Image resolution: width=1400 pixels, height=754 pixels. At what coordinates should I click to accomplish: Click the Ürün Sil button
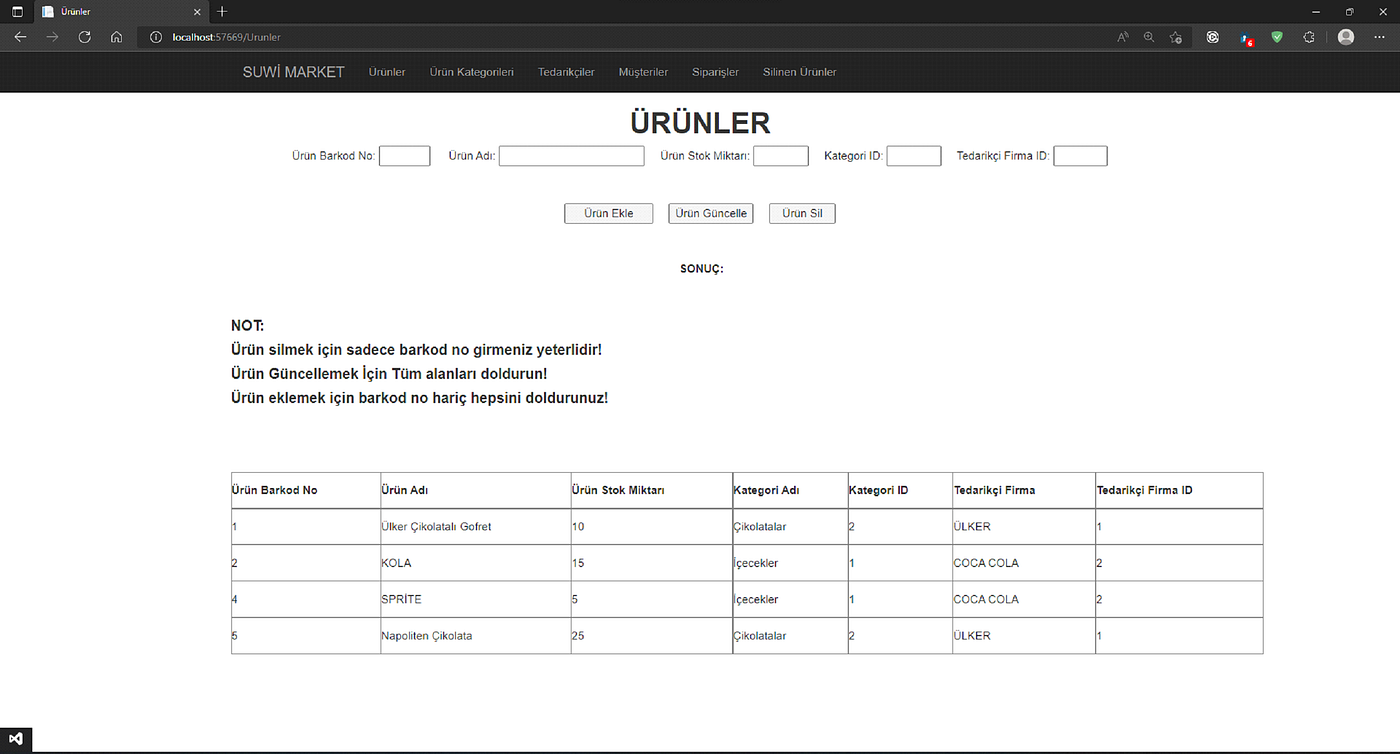coord(802,213)
